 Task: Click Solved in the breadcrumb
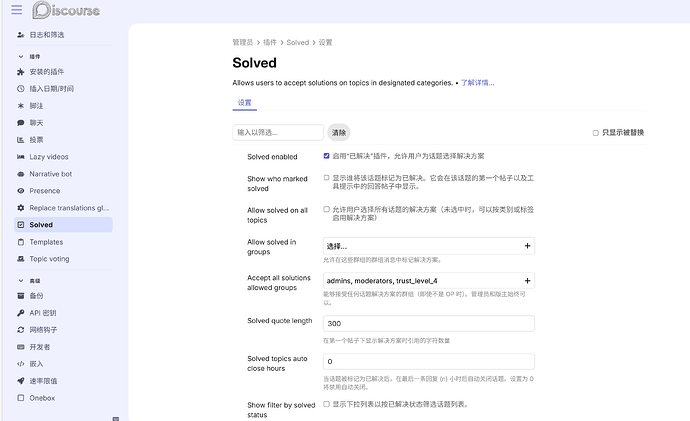click(298, 42)
